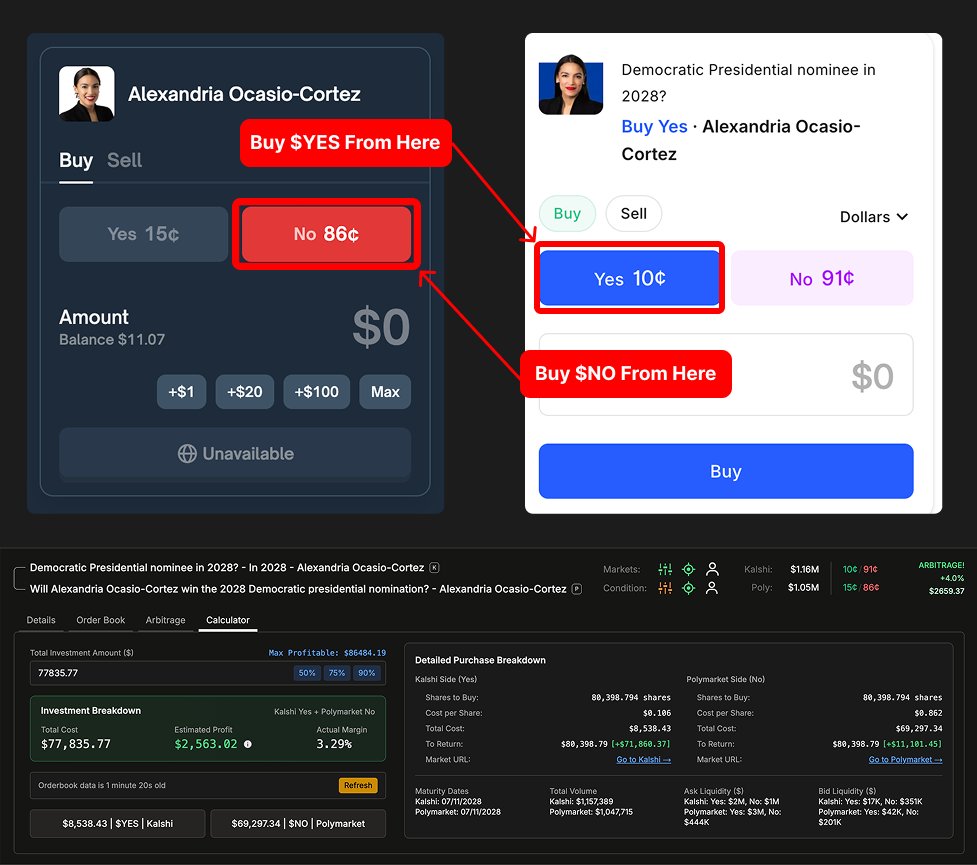Click Kalshi Shares to Buy 80,398.794 value
The image size is (977, 865).
[x=631, y=697]
